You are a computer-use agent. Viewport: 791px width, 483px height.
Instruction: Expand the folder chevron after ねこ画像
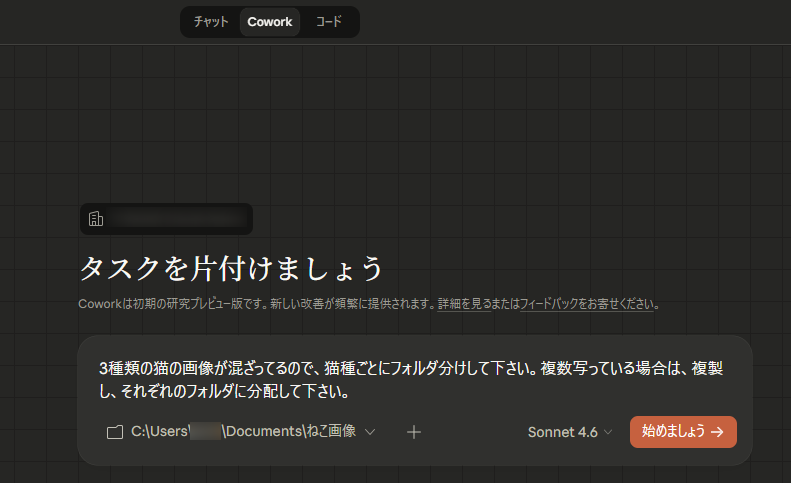[x=370, y=432]
